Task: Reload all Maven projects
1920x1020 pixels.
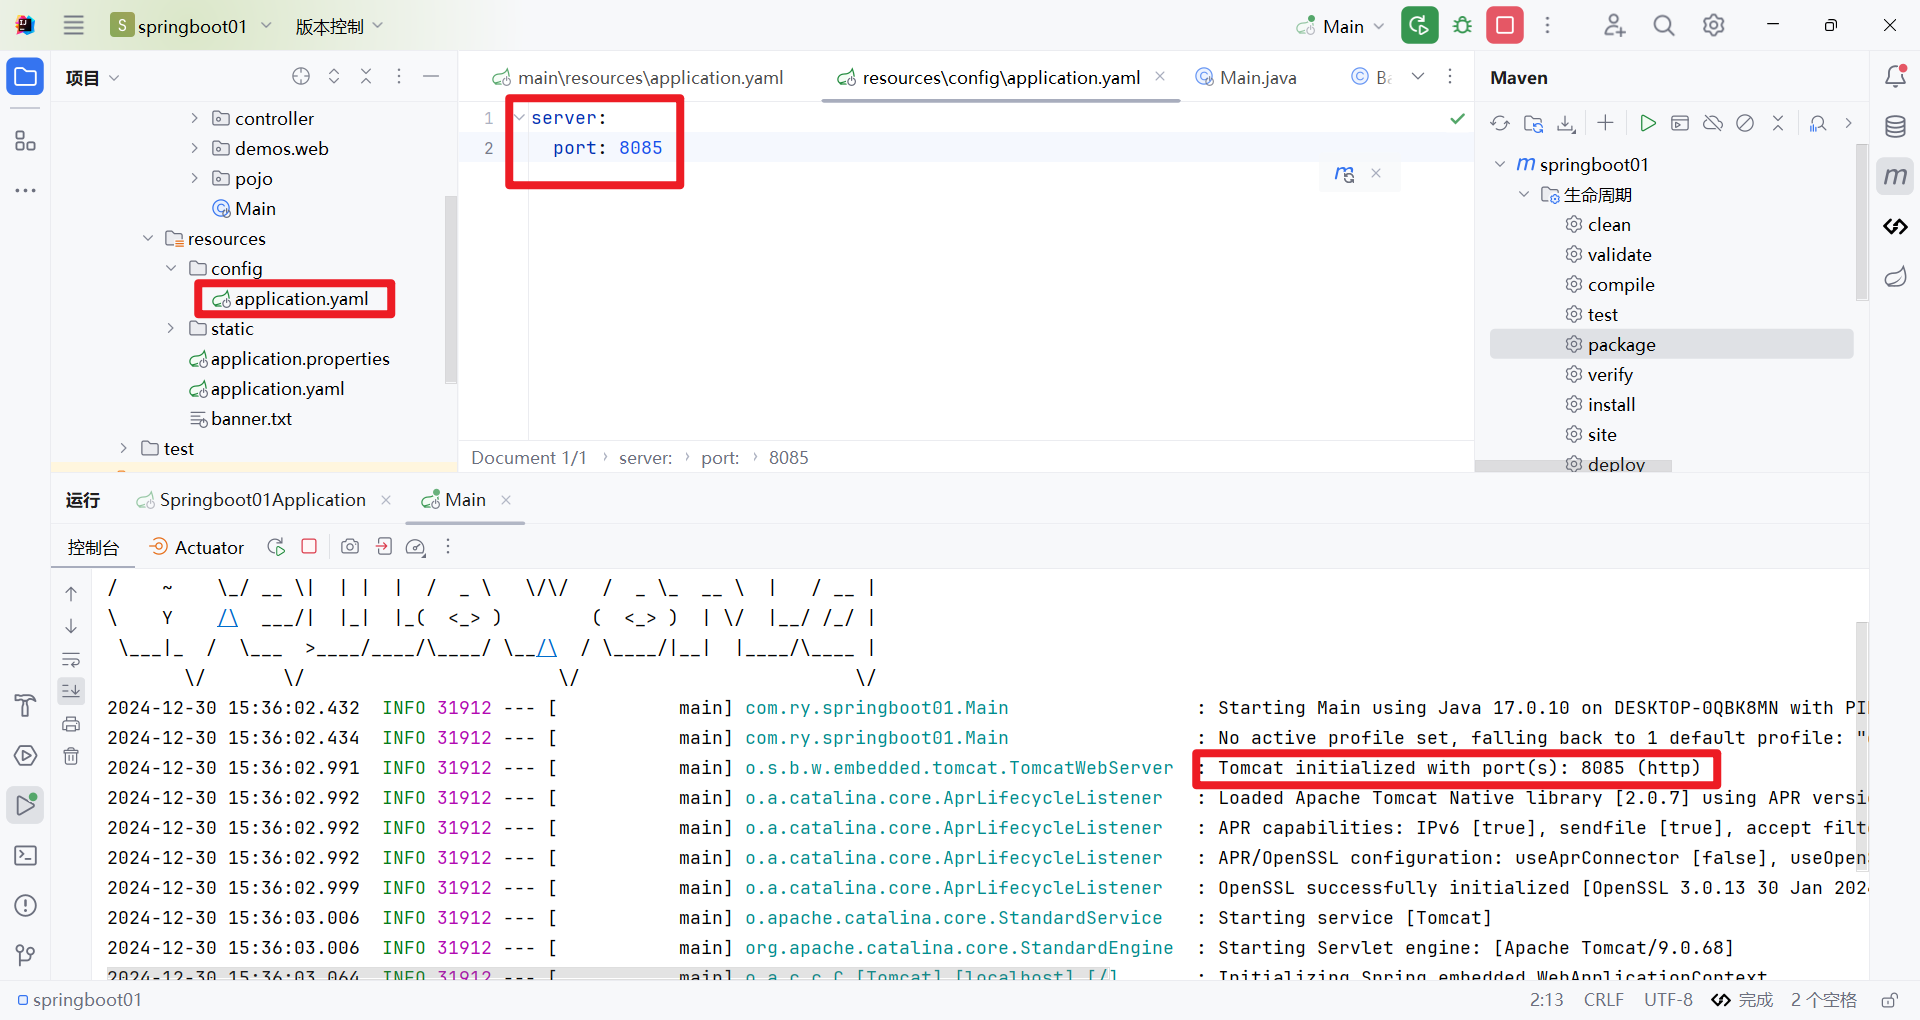Action: [x=1499, y=123]
